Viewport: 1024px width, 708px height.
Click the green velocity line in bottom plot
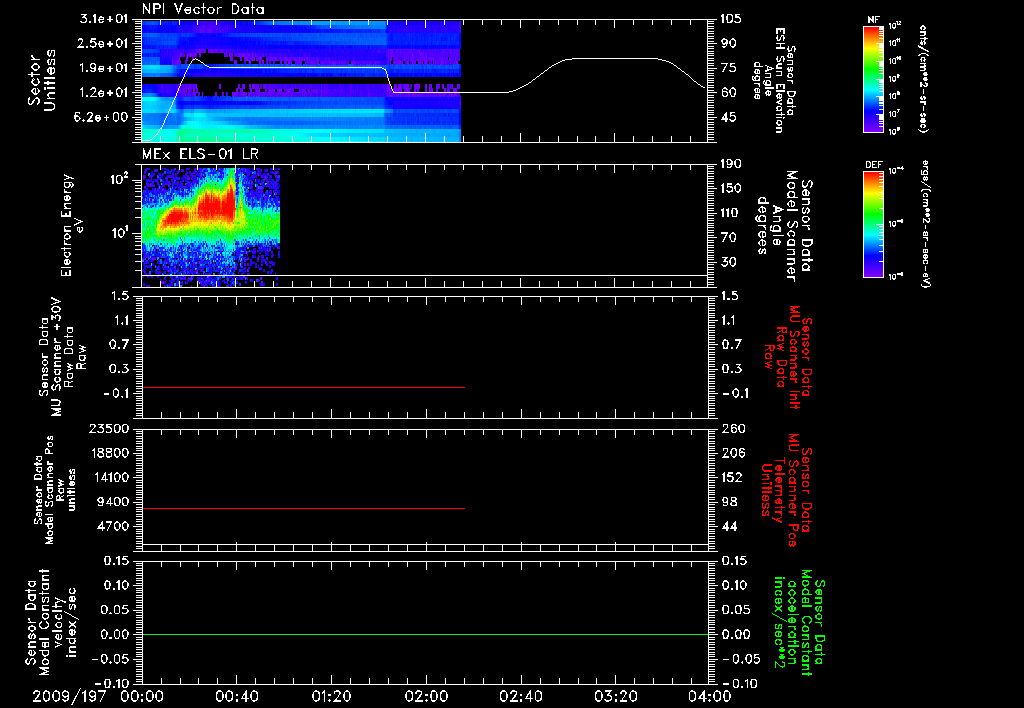coord(425,634)
